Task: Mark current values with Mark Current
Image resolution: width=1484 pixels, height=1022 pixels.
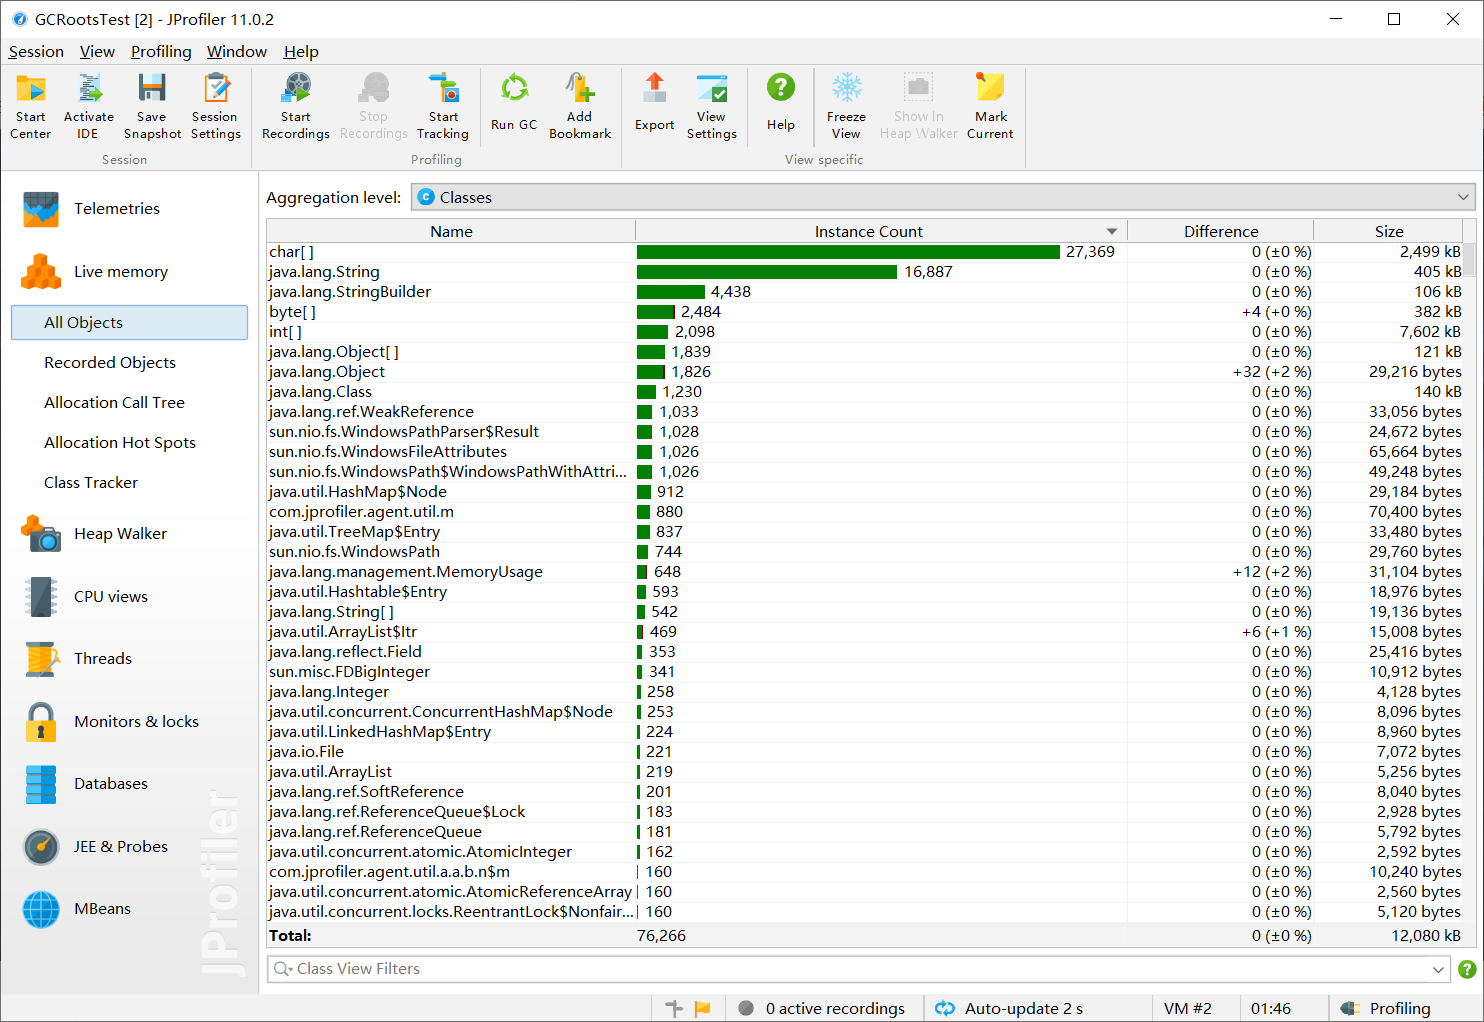Action: pos(991,106)
